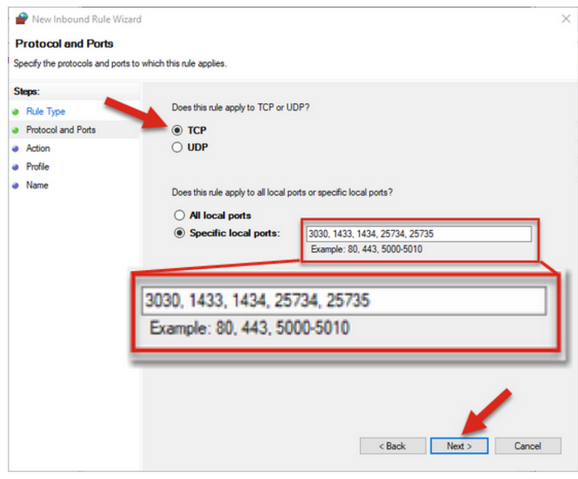Click the blue bullet beside Action
The height and width of the screenshot is (479, 578).
point(15,149)
